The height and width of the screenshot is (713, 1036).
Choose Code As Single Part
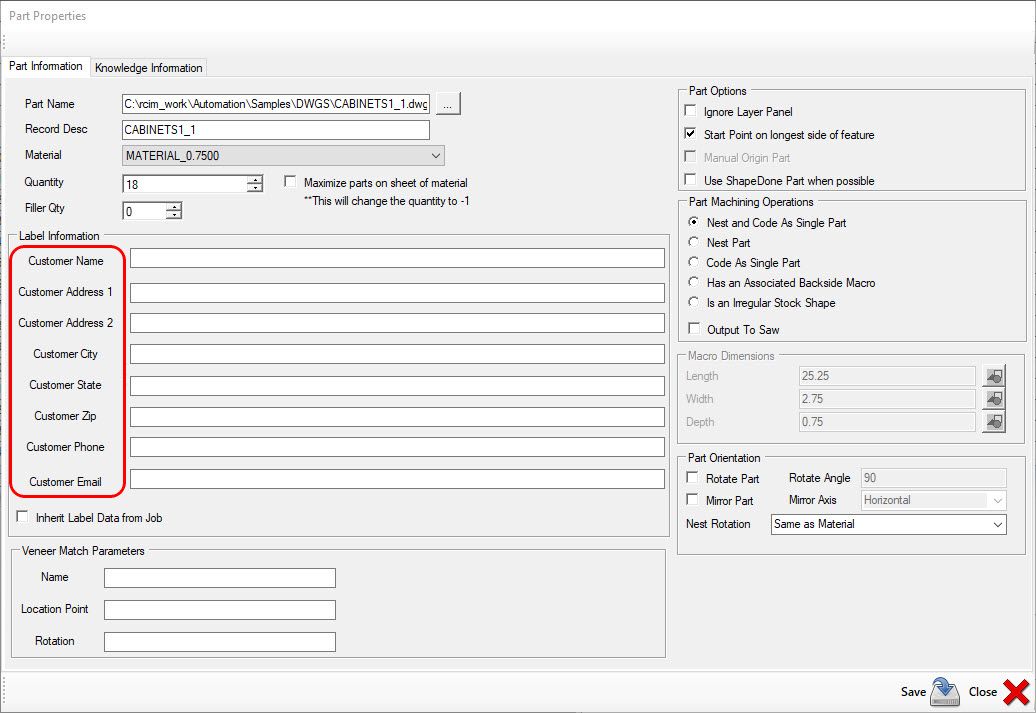pos(694,262)
